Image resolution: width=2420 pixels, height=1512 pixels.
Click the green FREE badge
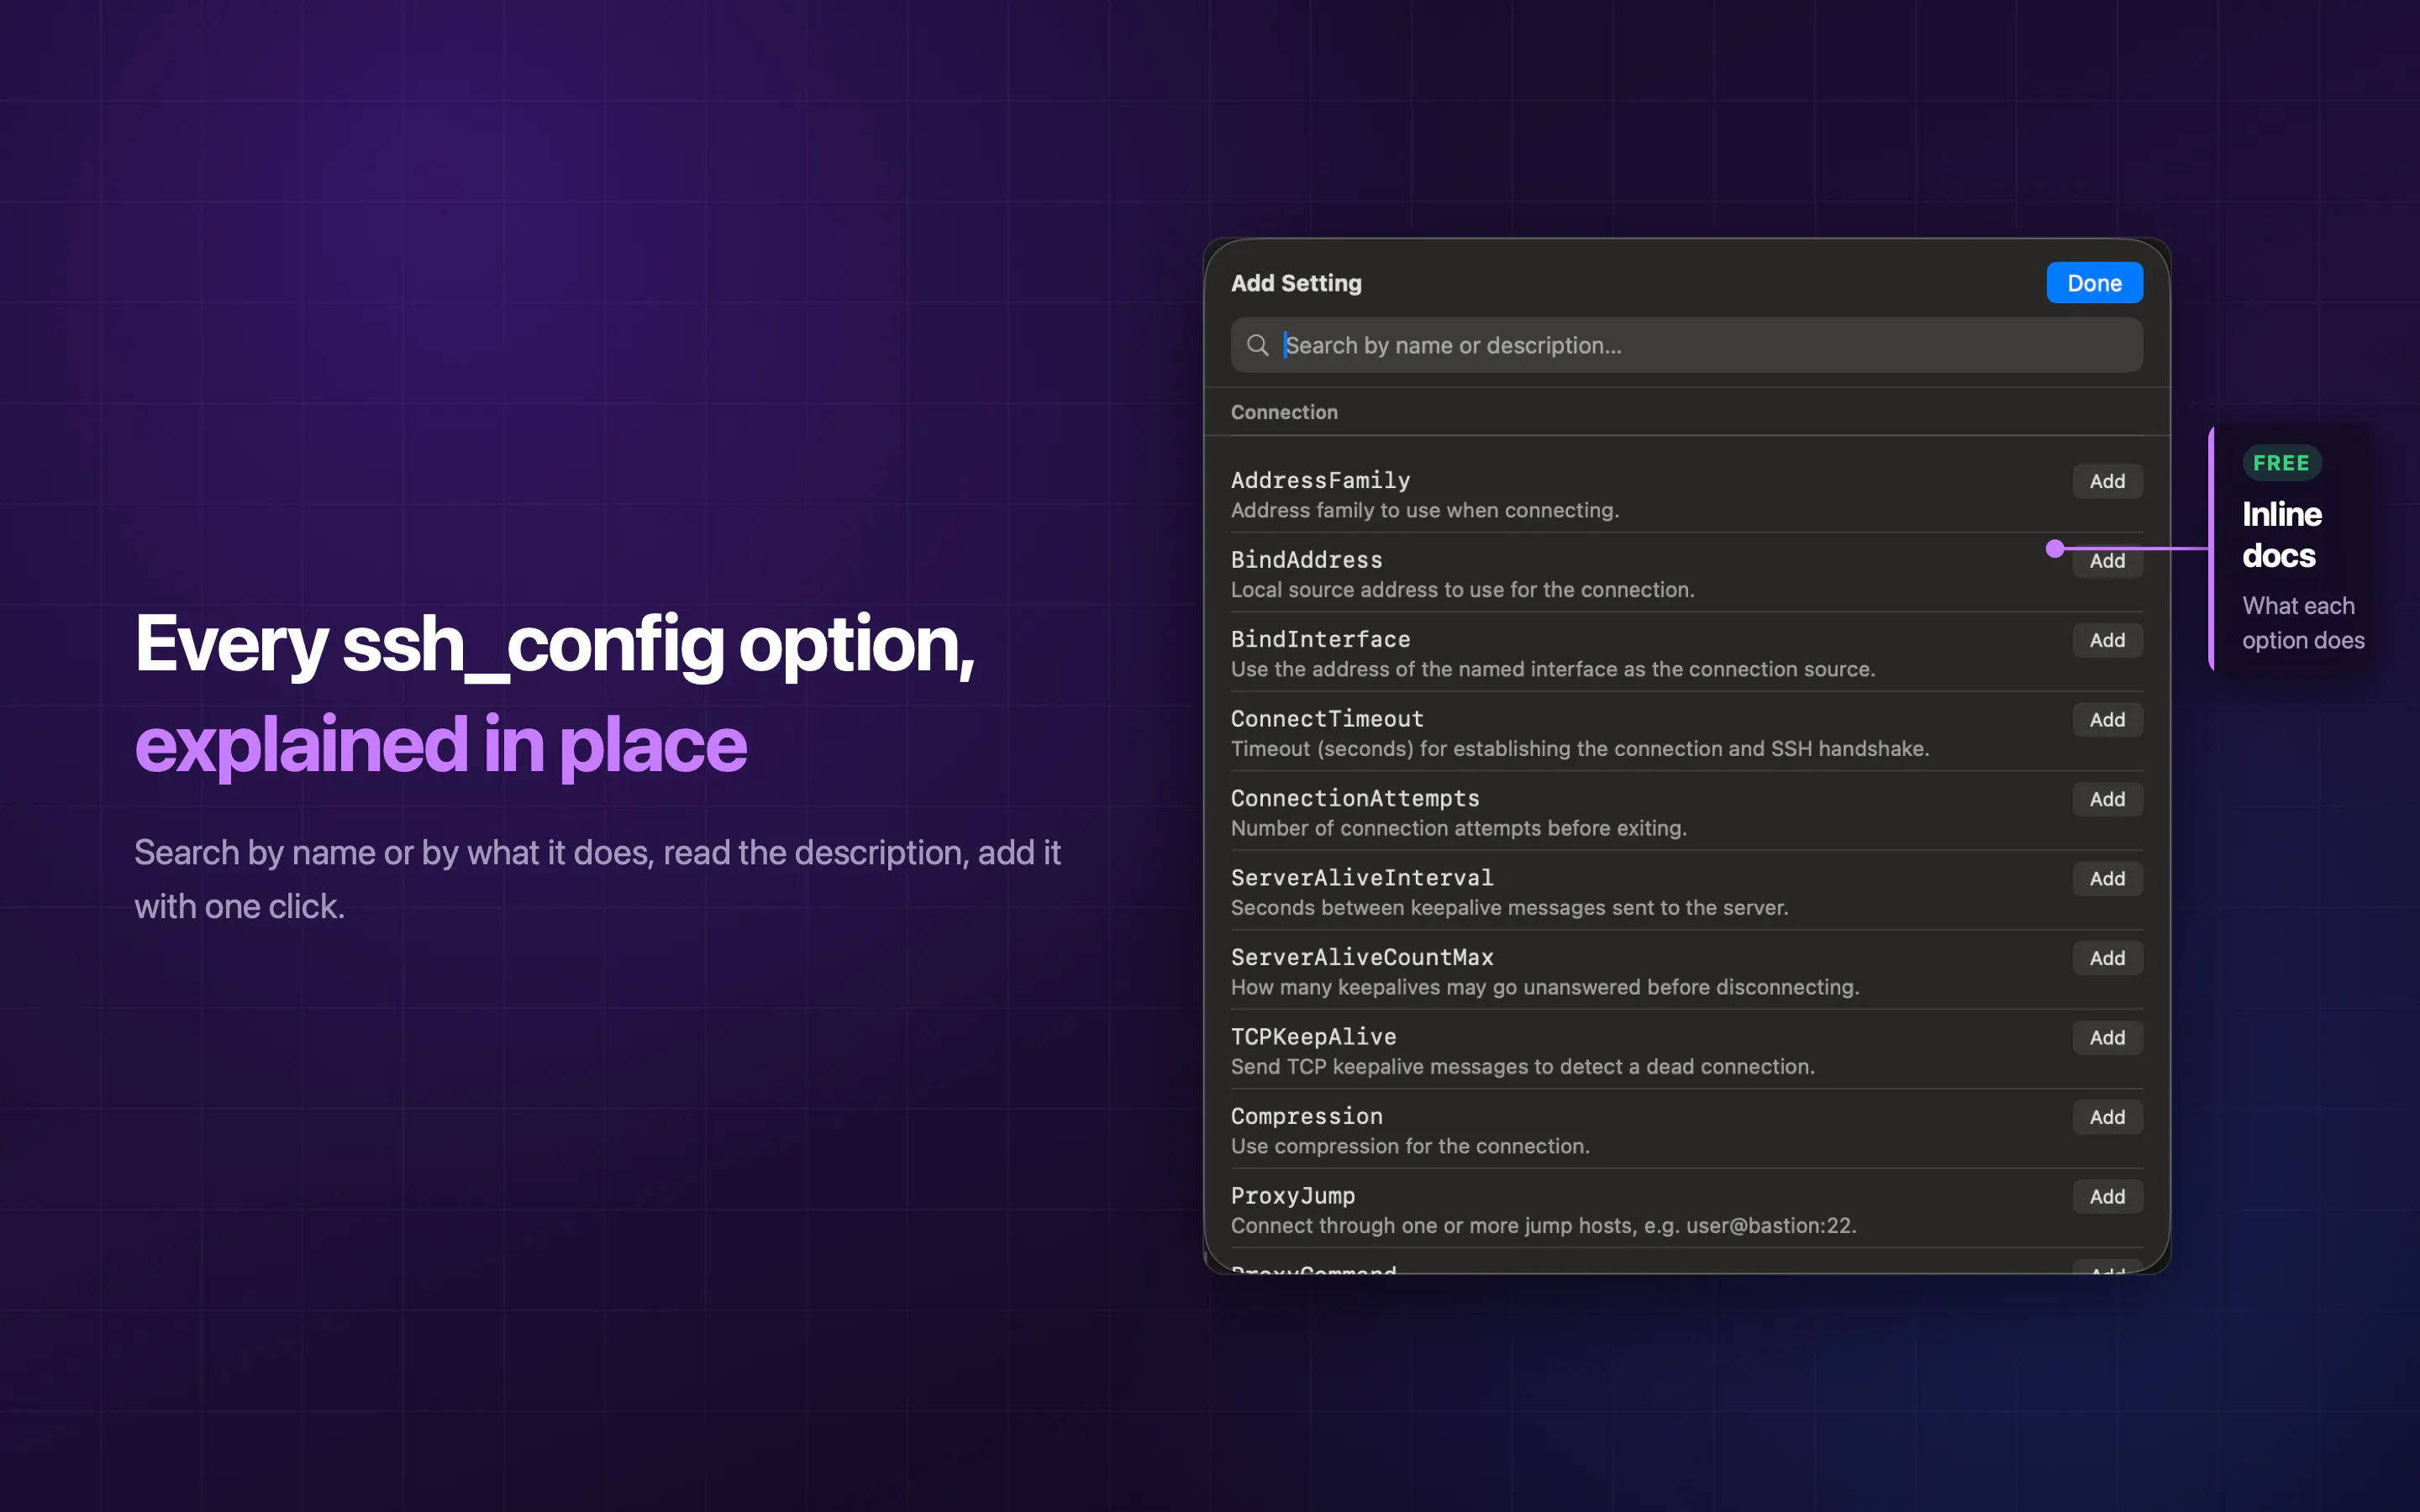point(2281,463)
